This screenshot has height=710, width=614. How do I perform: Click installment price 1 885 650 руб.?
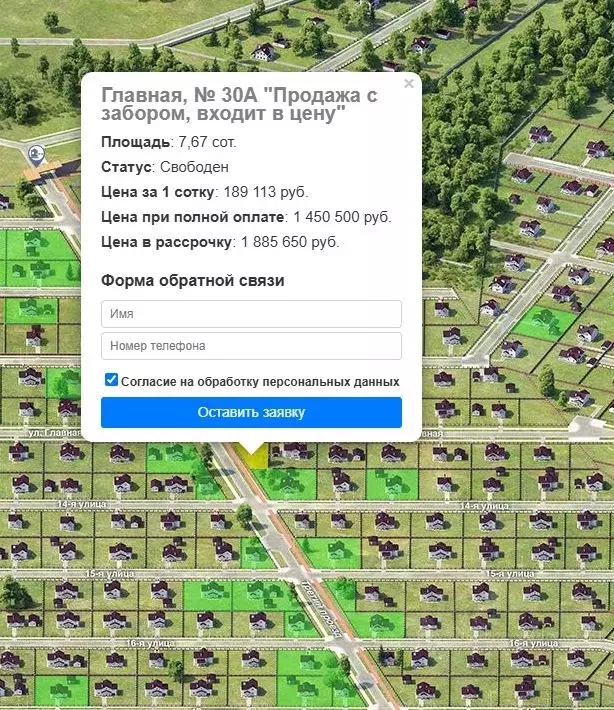click(220, 242)
